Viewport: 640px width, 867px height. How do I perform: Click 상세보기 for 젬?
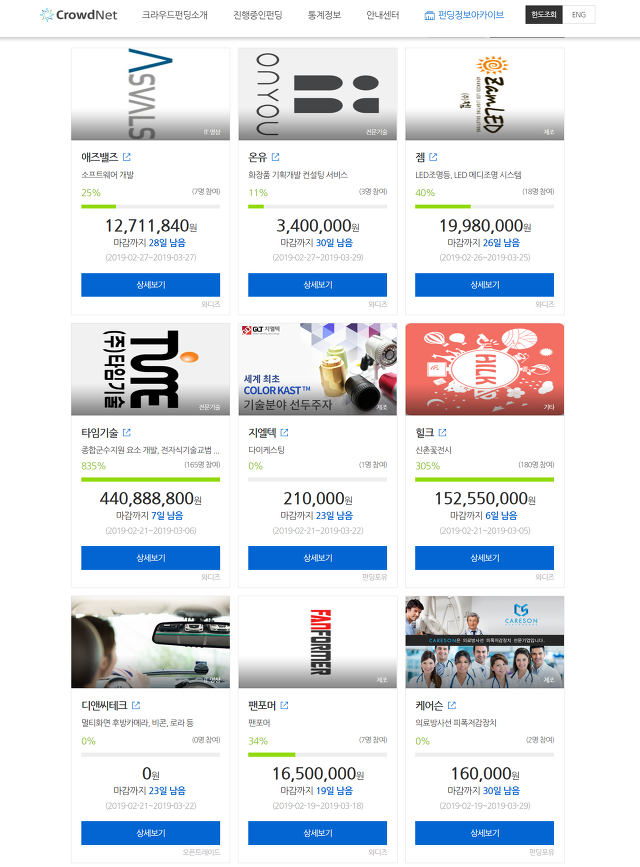(x=485, y=285)
